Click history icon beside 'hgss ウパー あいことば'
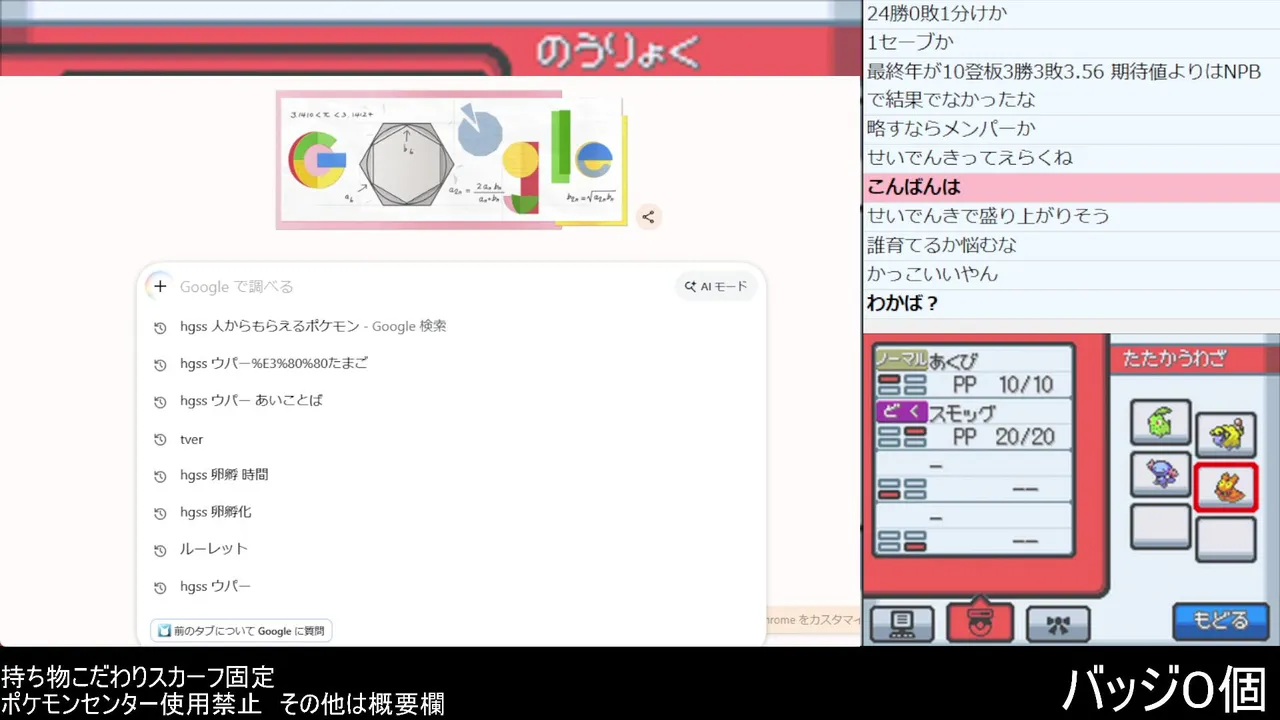Image resolution: width=1280 pixels, height=720 pixels. coord(160,402)
